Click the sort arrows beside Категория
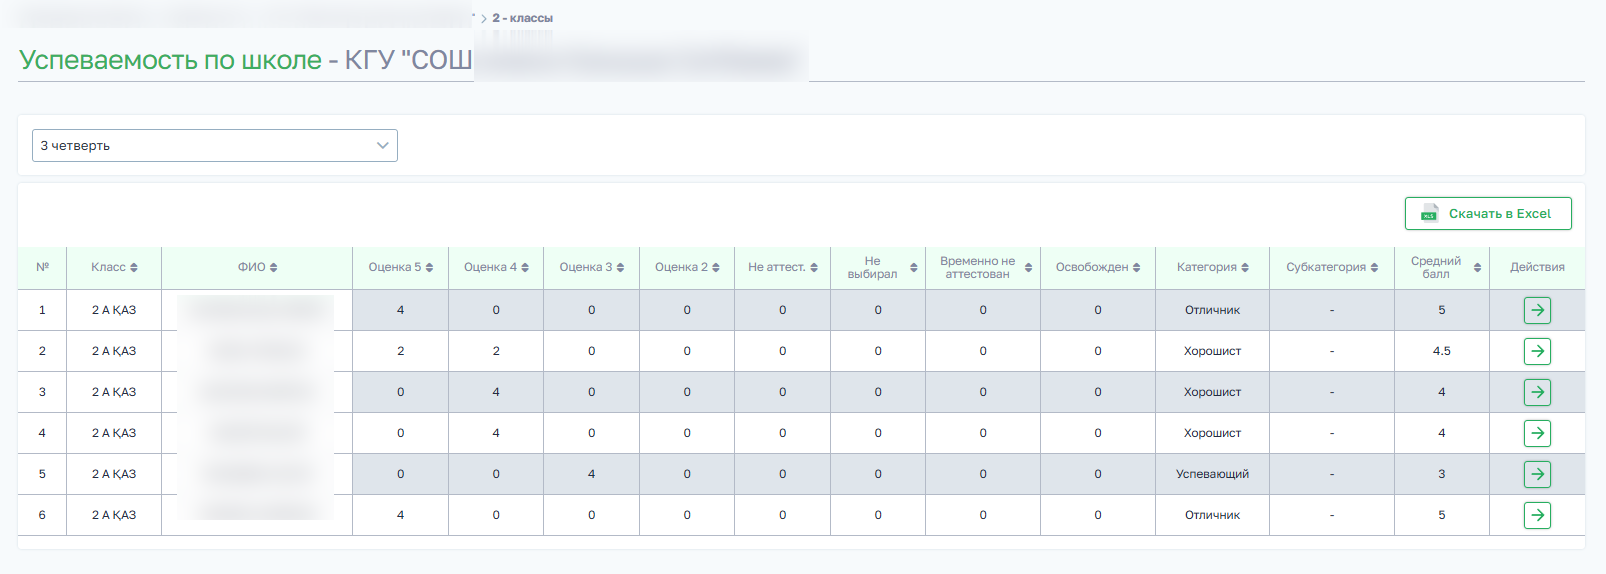The image size is (1606, 574). [1245, 268]
